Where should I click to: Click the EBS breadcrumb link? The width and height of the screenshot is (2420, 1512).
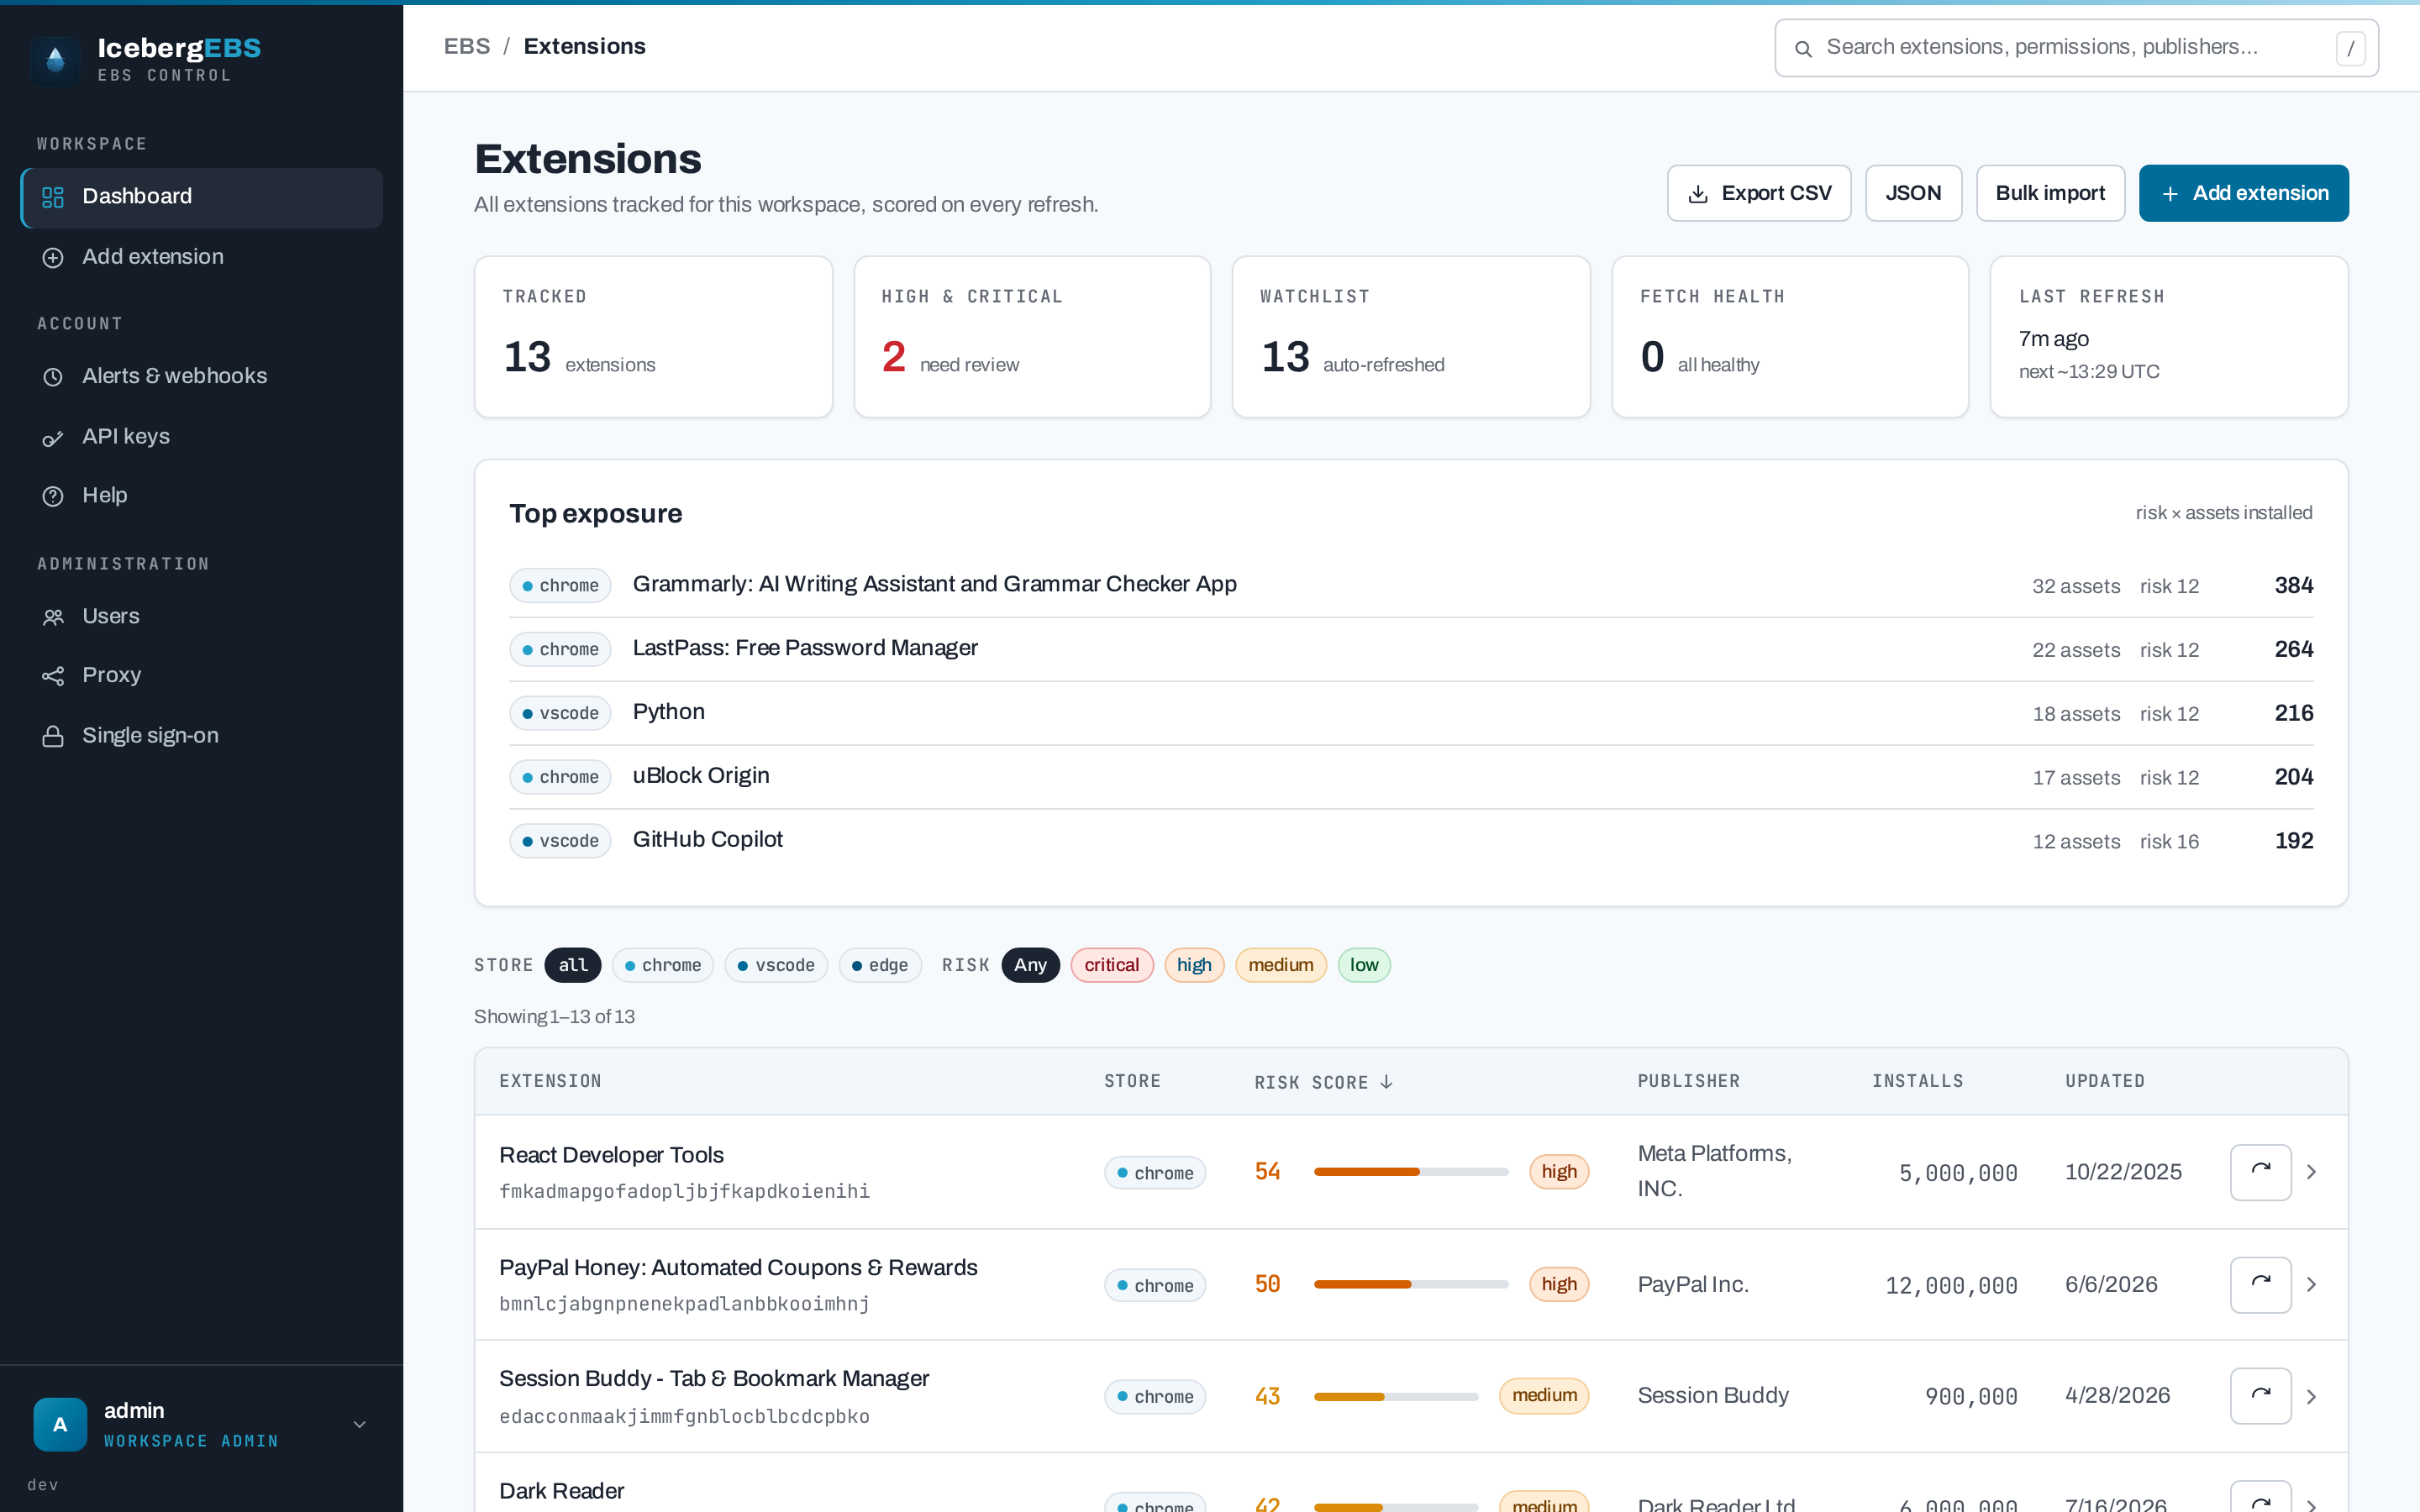tap(467, 47)
